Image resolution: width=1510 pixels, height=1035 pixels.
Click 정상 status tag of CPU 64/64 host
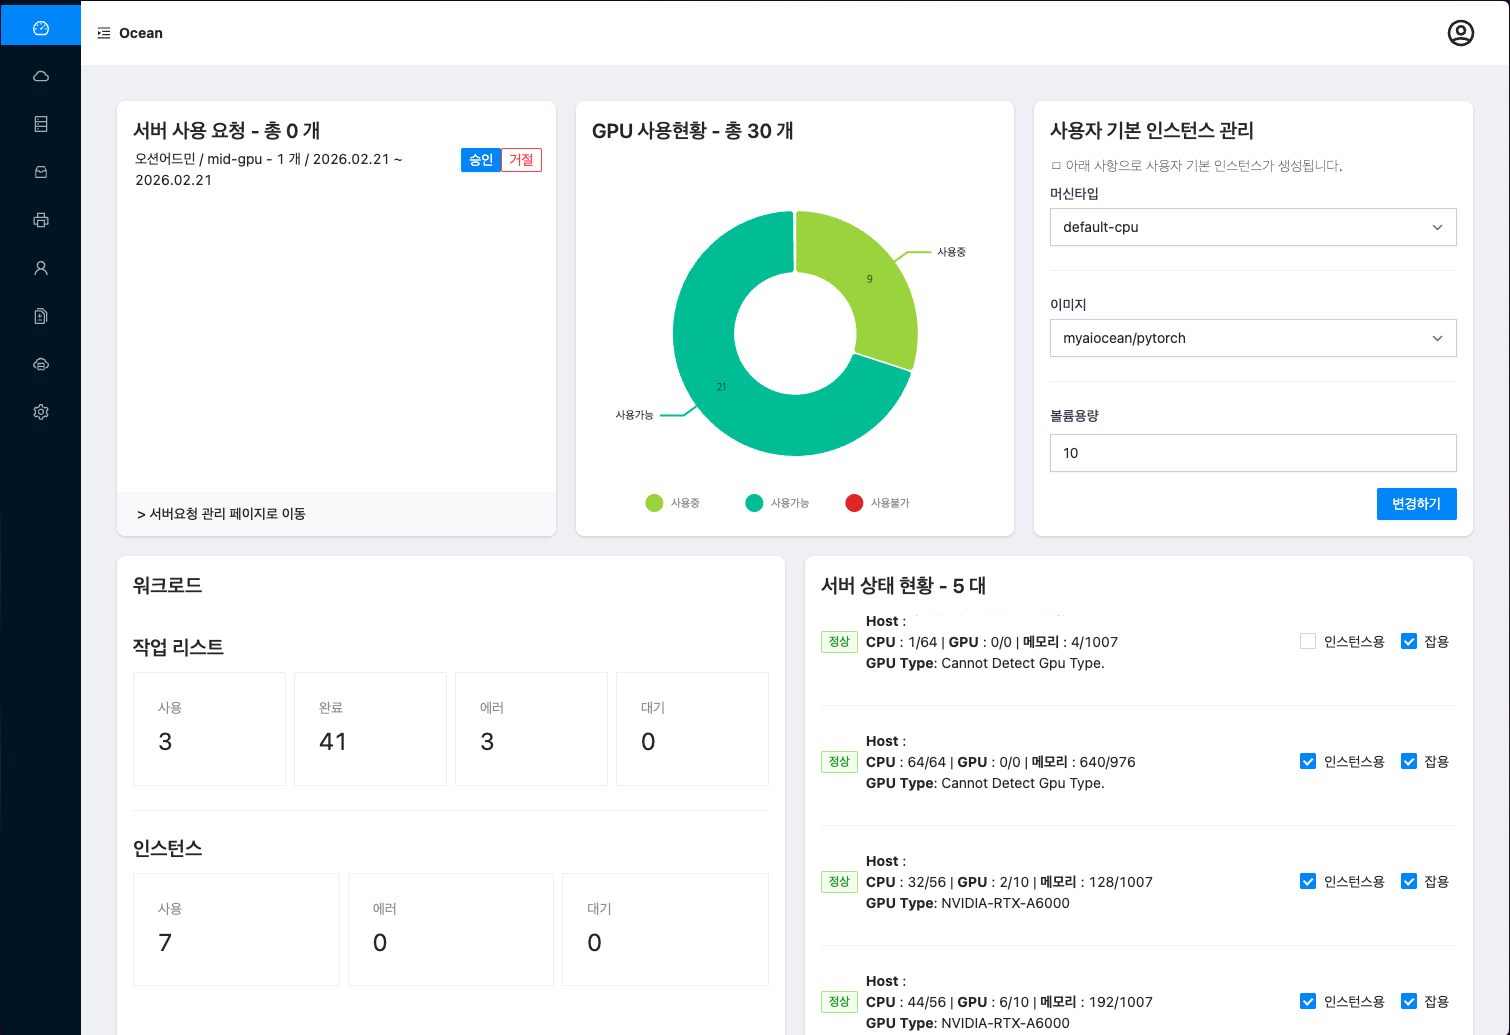pos(839,762)
